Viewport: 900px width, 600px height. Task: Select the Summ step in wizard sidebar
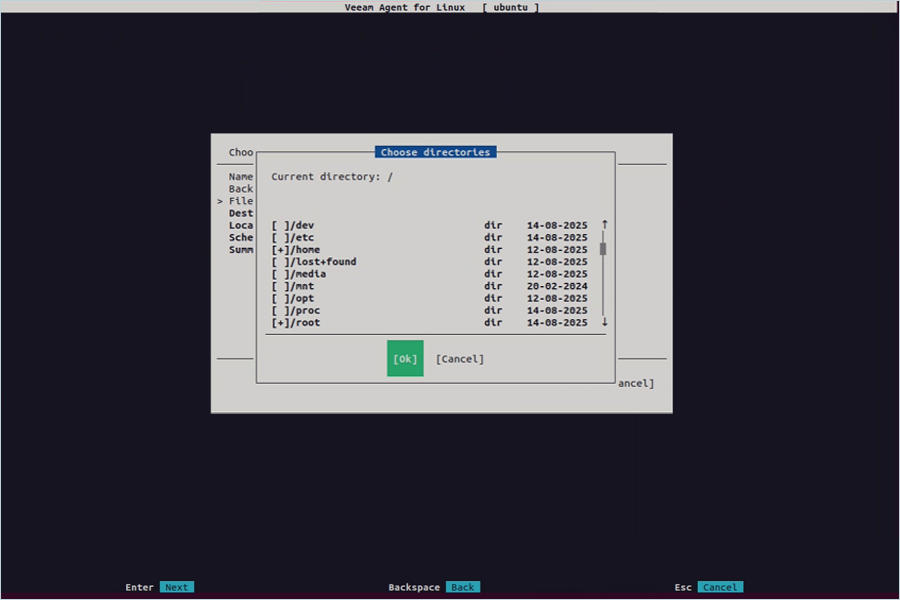tap(240, 249)
